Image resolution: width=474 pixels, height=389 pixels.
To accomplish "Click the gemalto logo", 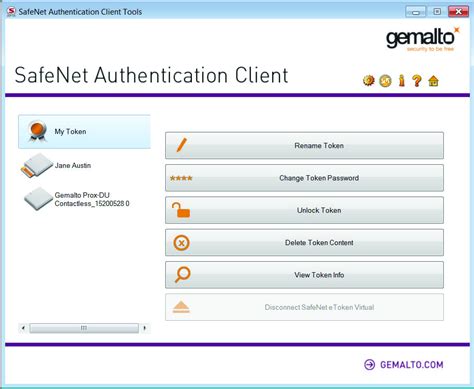I will (x=423, y=39).
